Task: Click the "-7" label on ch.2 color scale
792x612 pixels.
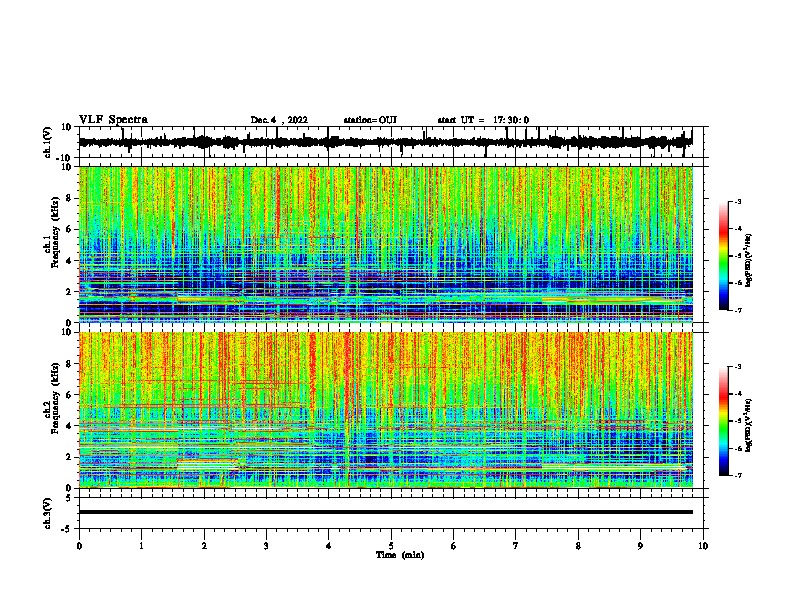Action: point(737,476)
